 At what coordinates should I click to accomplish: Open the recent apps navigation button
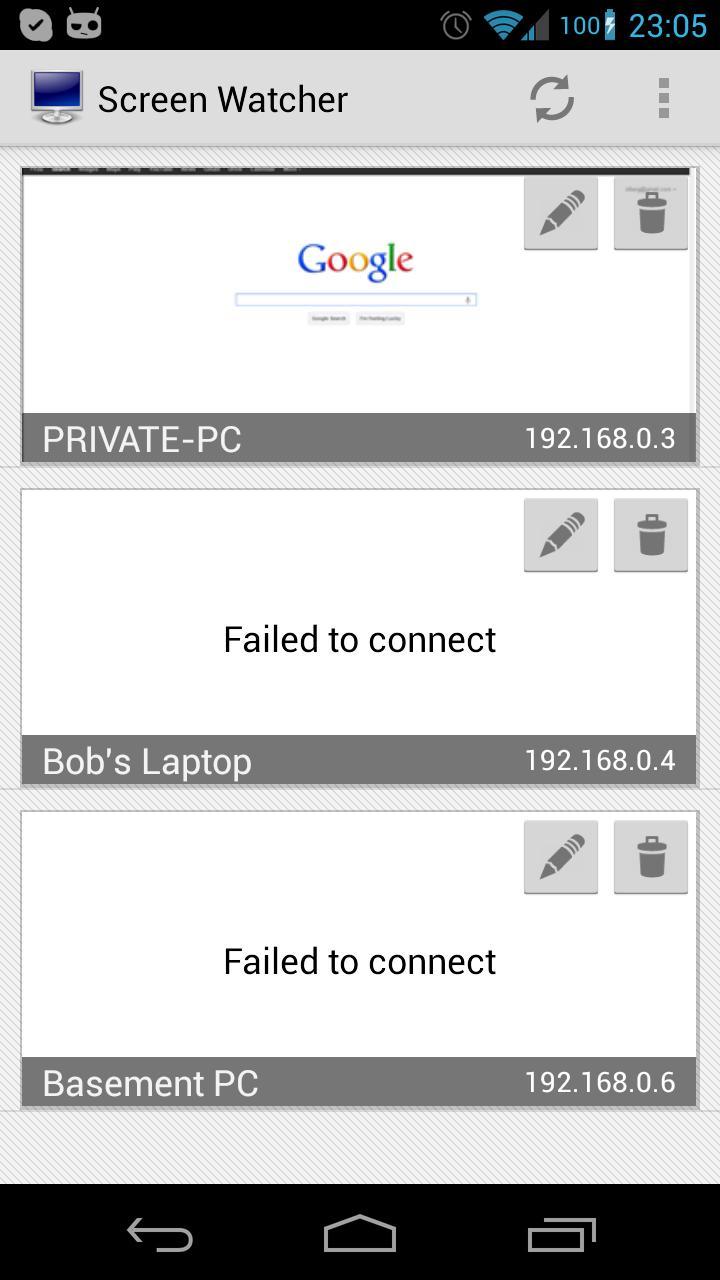pyautogui.click(x=561, y=1235)
